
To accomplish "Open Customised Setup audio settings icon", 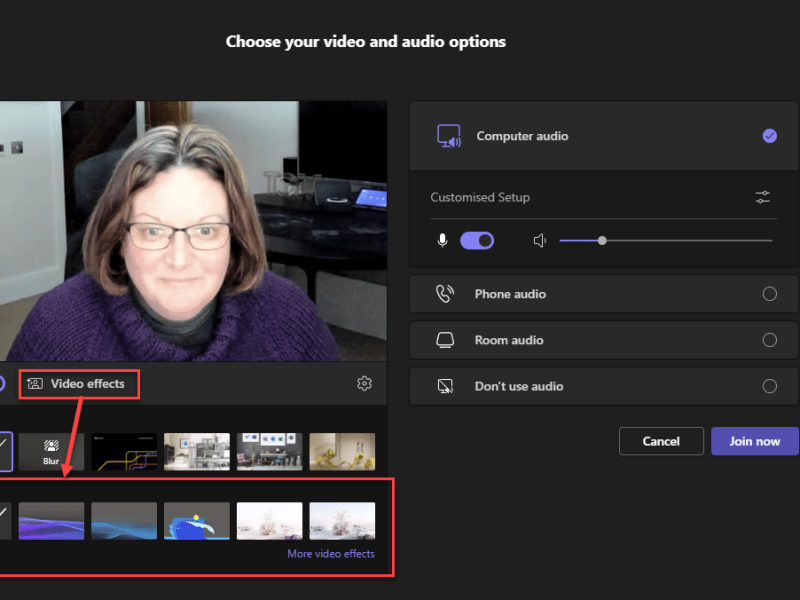I will click(762, 197).
